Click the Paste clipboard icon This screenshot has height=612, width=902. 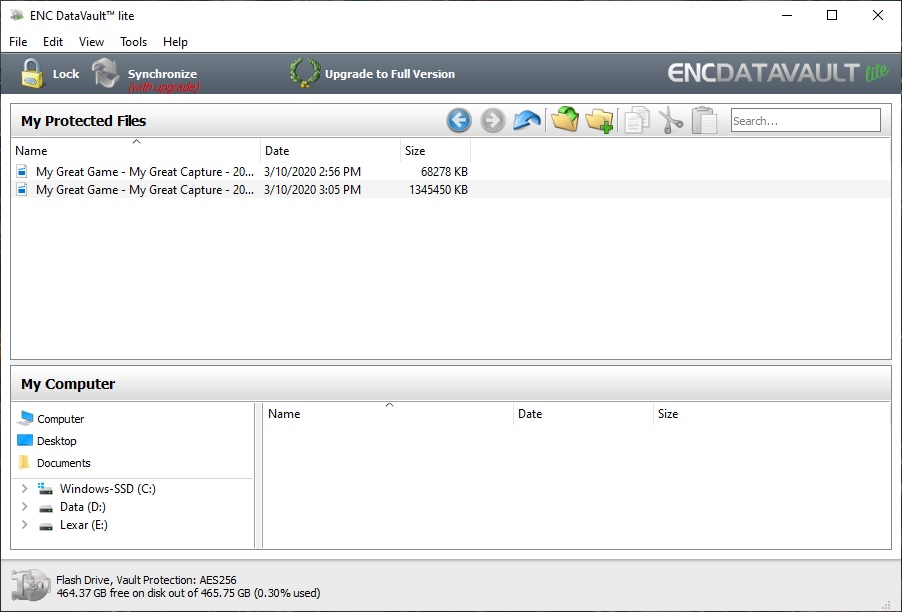click(x=705, y=120)
